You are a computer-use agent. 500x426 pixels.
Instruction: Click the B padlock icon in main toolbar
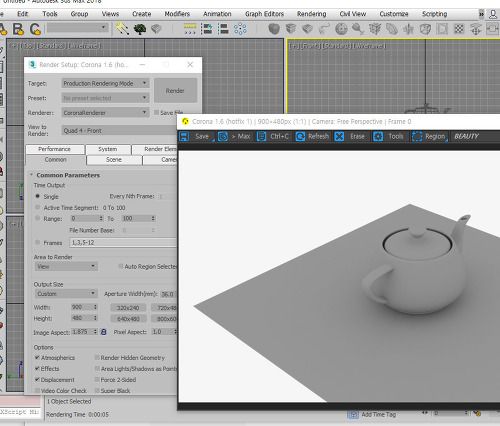19,29
